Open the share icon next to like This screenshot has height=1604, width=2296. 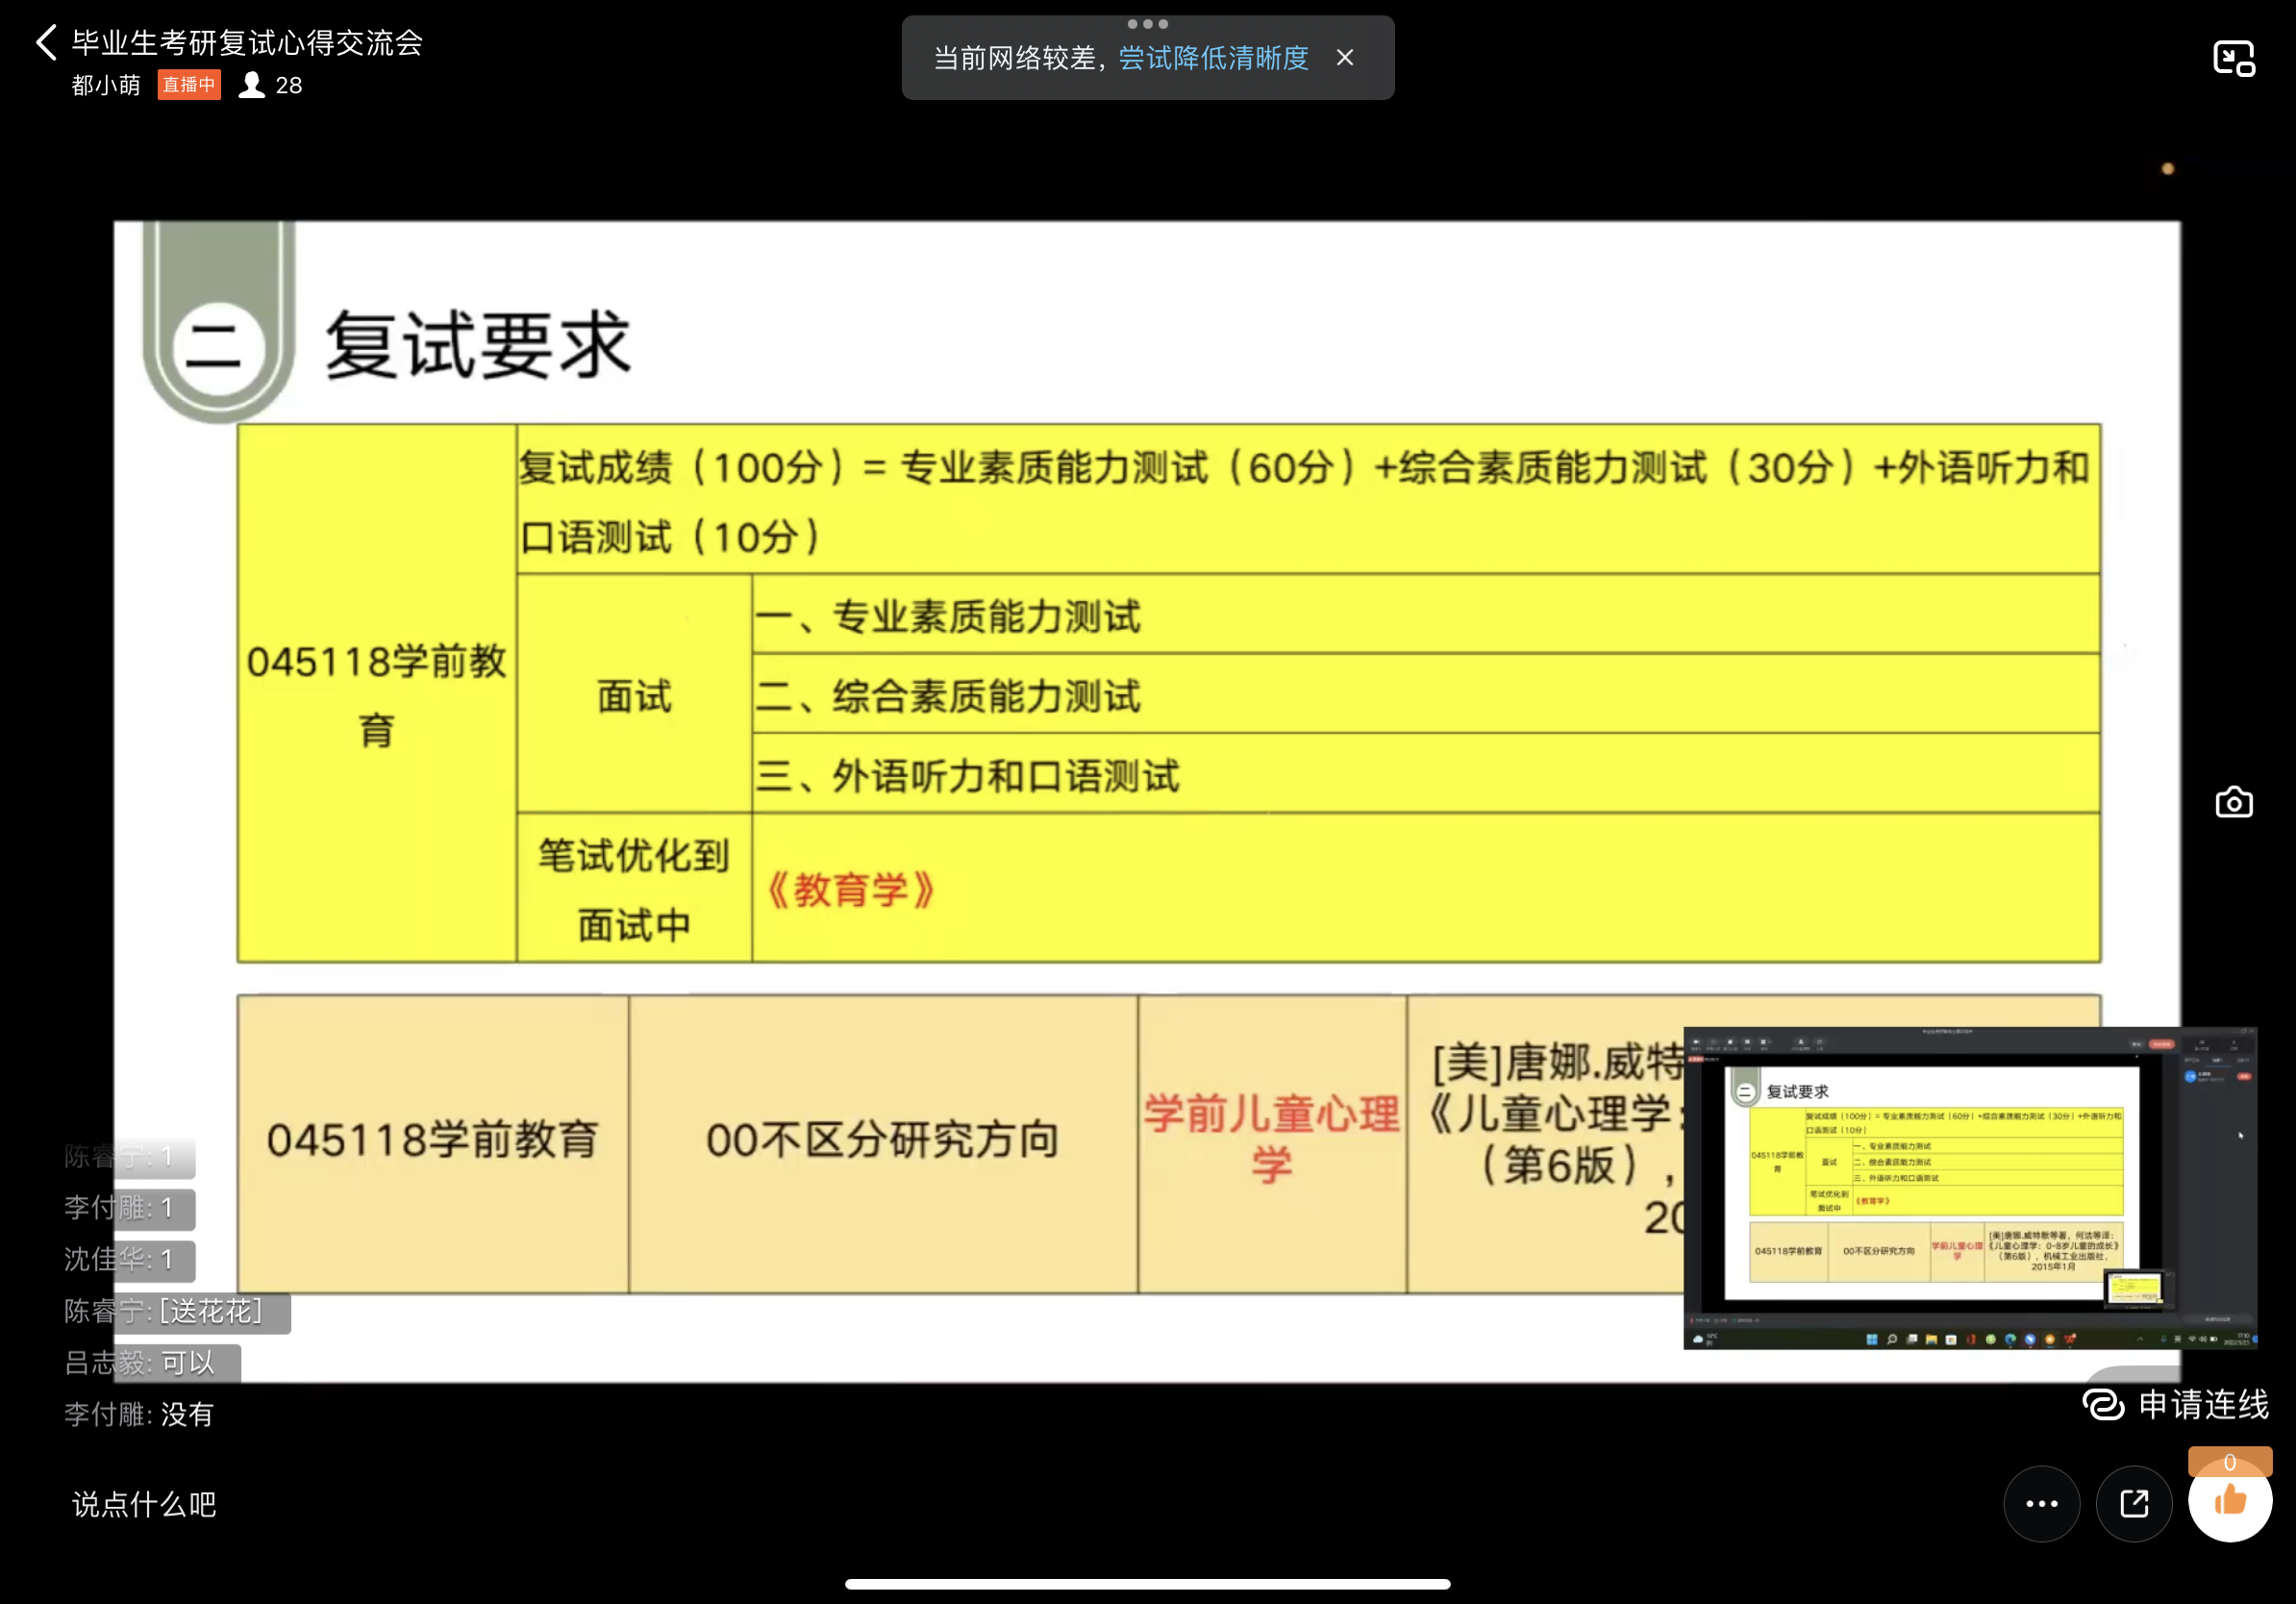coord(2134,1503)
